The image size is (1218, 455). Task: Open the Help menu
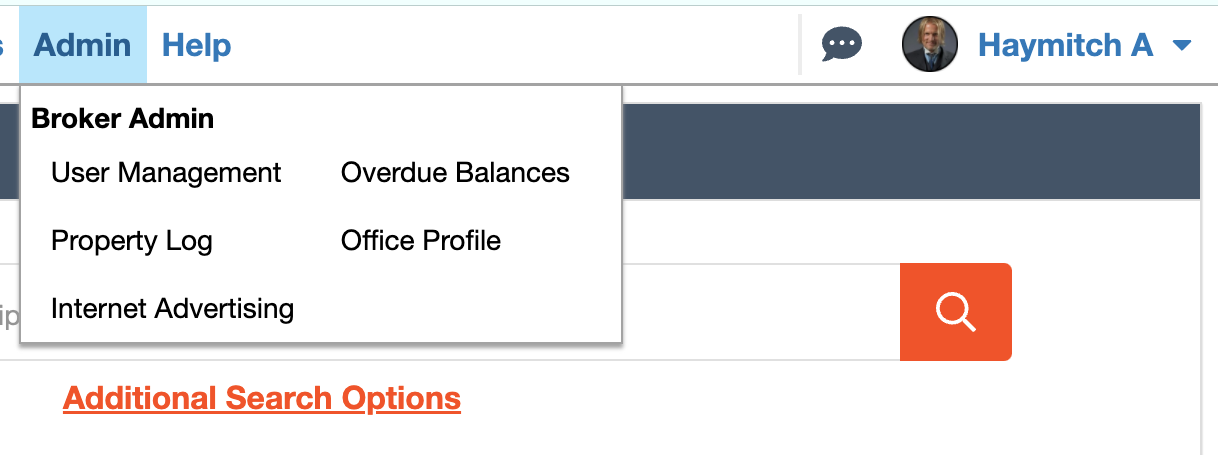coord(196,45)
